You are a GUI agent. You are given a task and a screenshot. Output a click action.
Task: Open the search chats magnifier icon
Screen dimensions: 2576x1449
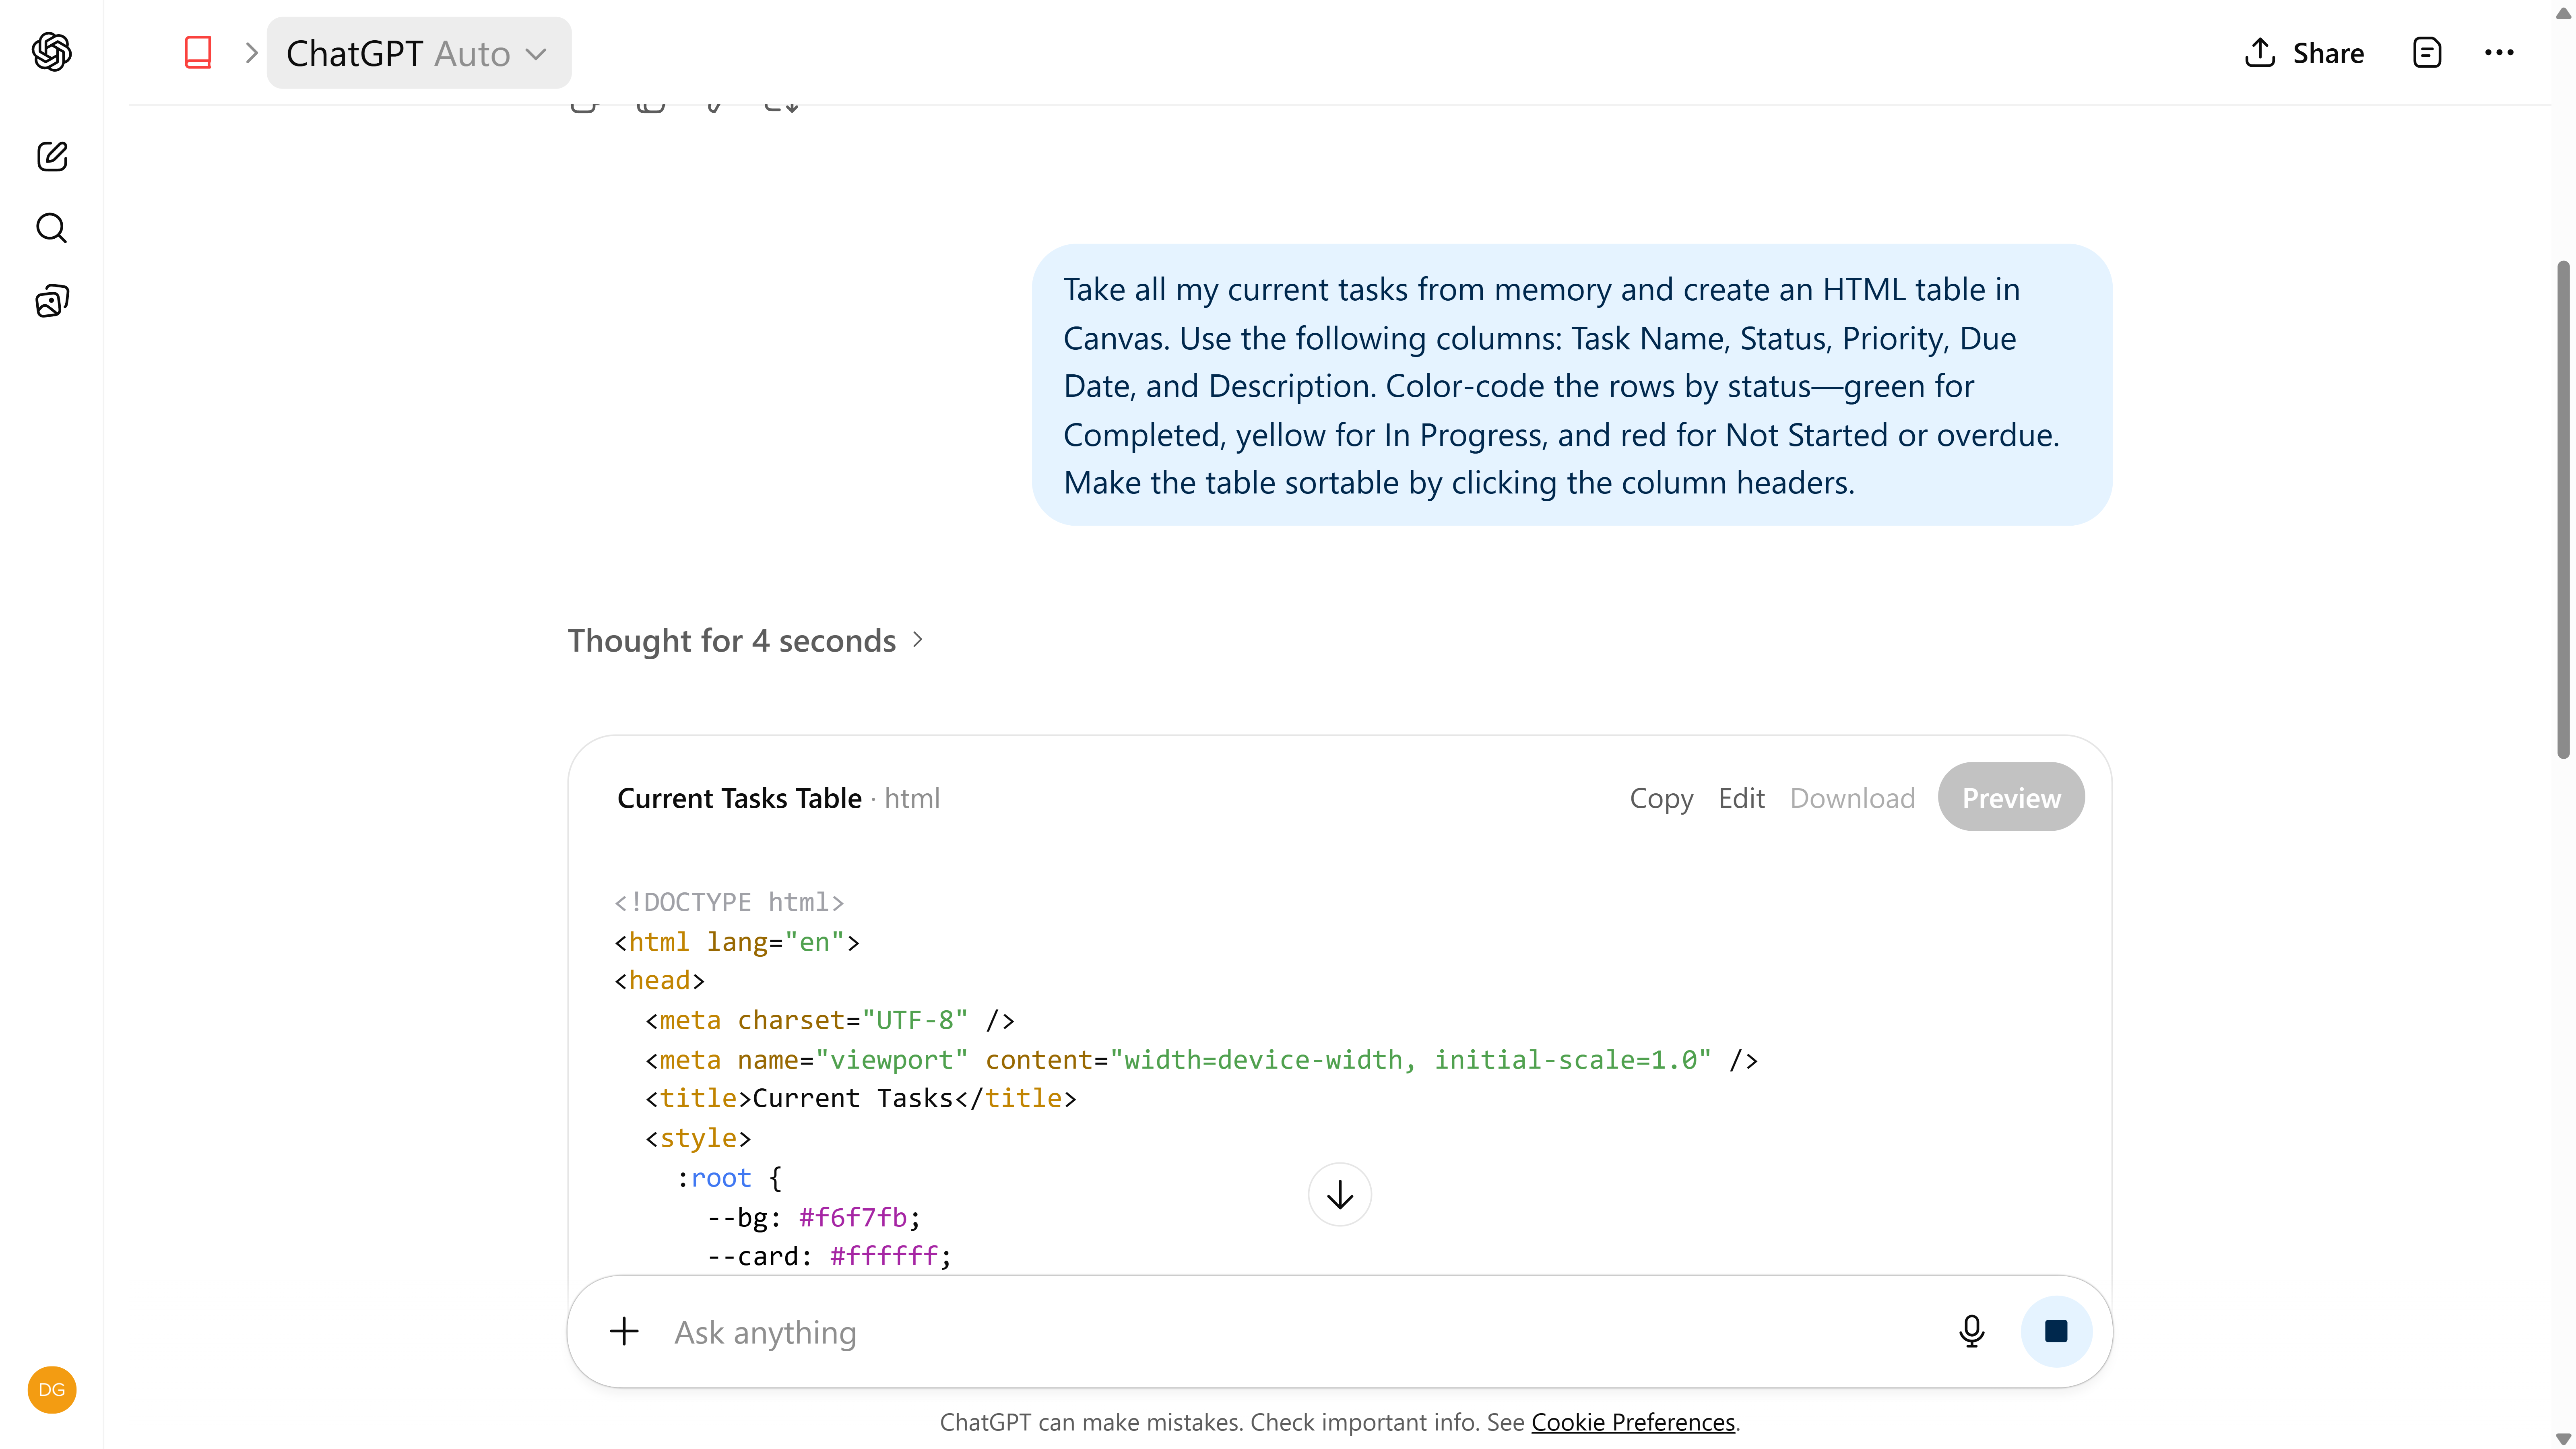(x=52, y=228)
